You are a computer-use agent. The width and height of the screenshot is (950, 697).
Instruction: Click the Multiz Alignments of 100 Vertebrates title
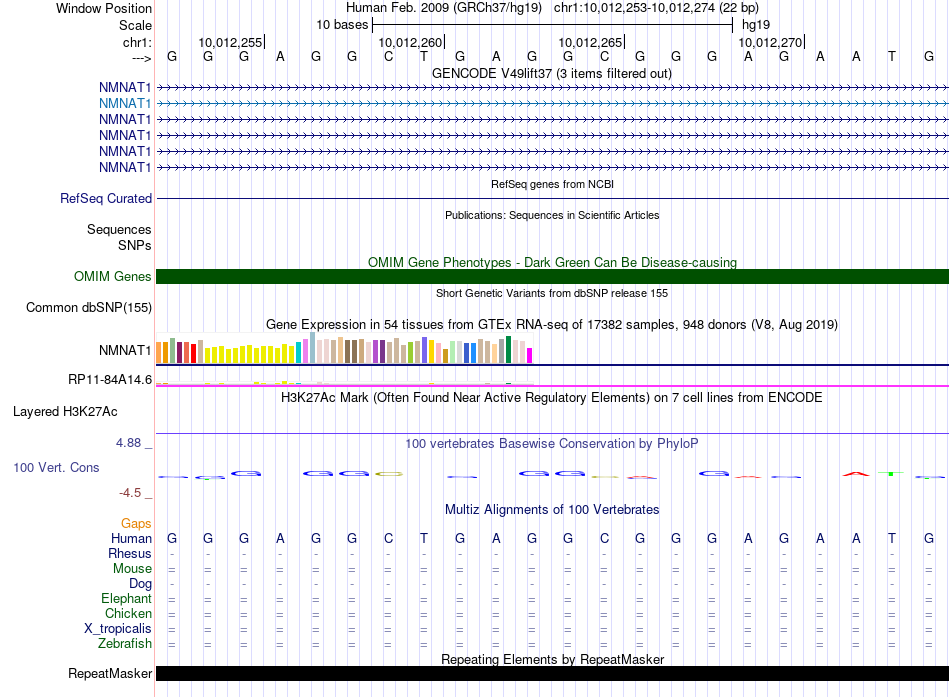coord(552,510)
